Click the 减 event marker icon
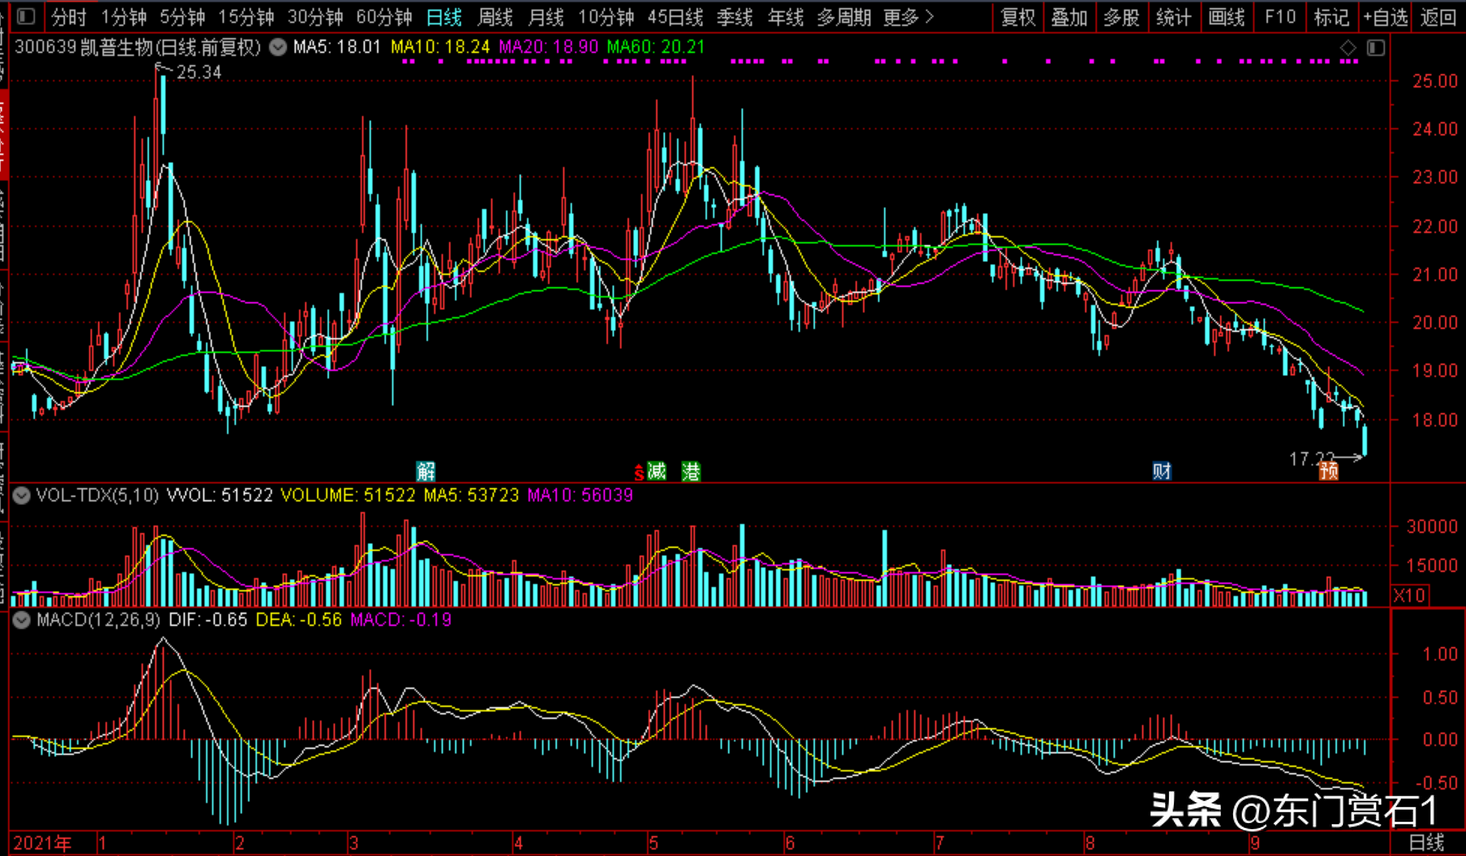The width and height of the screenshot is (1466, 856). pyautogui.click(x=656, y=471)
